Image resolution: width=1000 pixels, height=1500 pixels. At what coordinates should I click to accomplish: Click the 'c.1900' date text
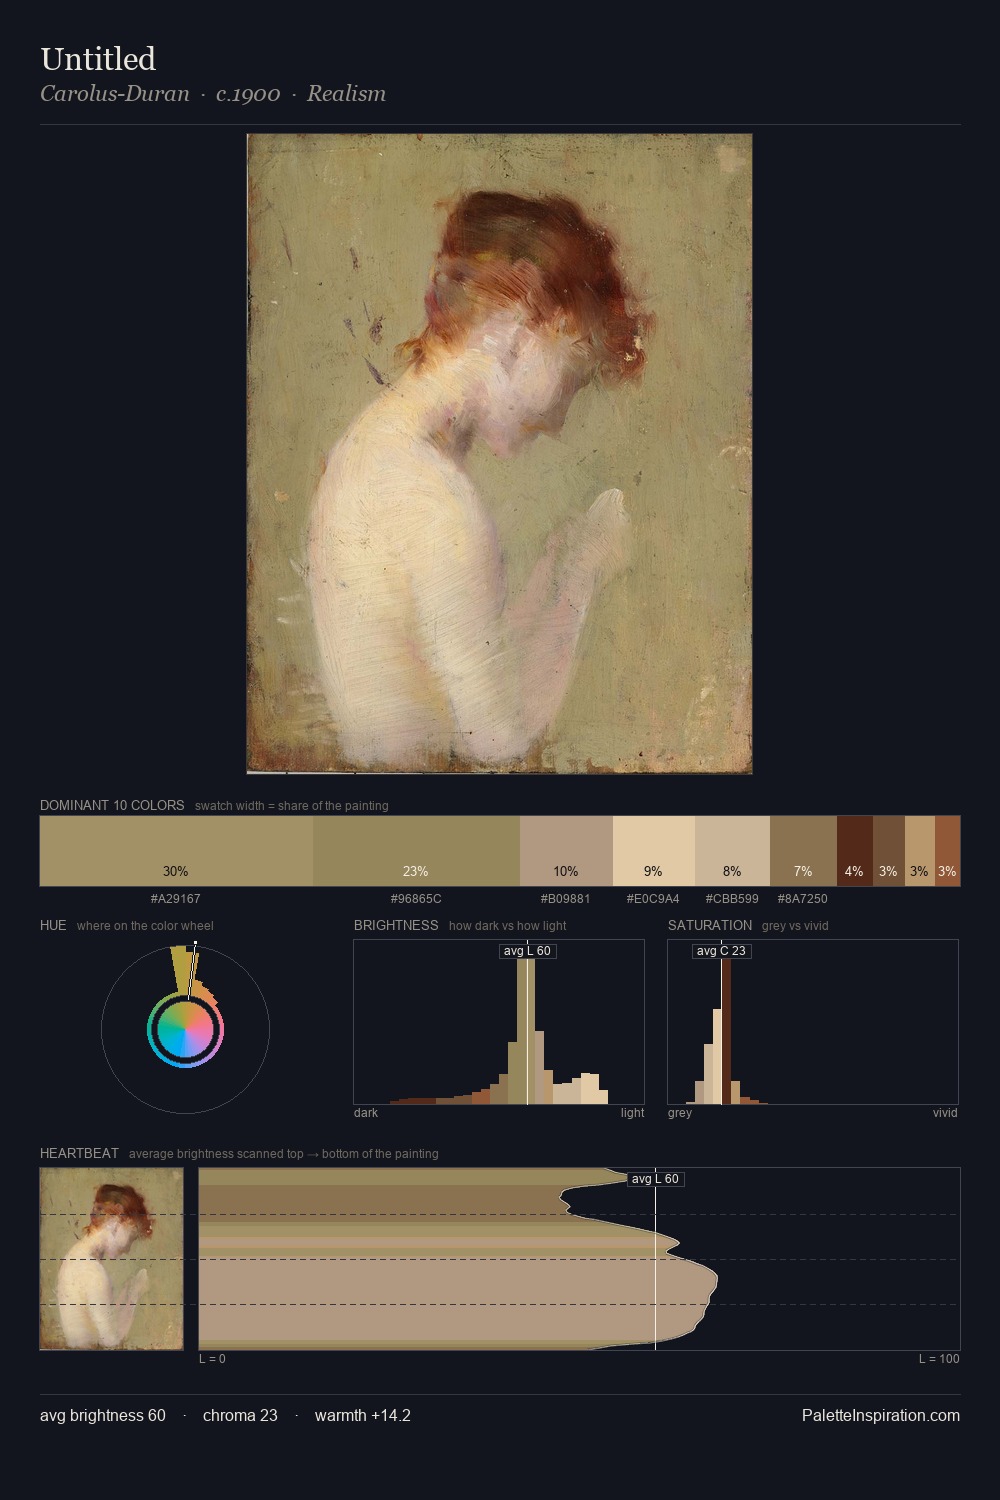coord(248,94)
